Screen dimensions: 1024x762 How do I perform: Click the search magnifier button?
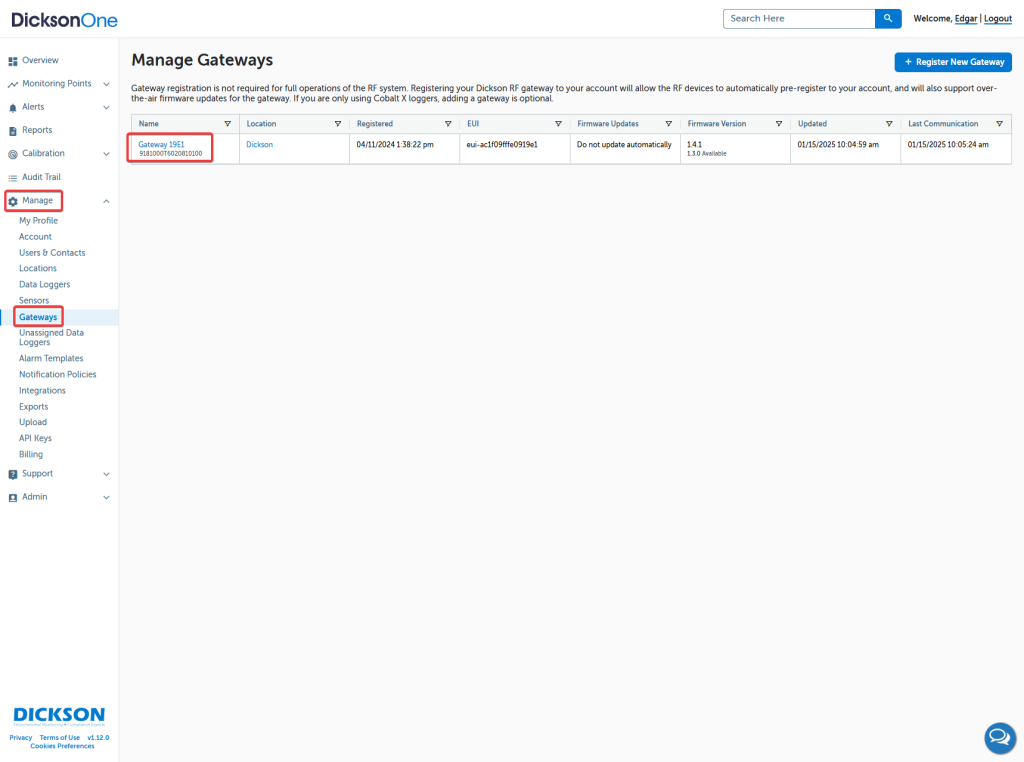[x=888, y=19]
